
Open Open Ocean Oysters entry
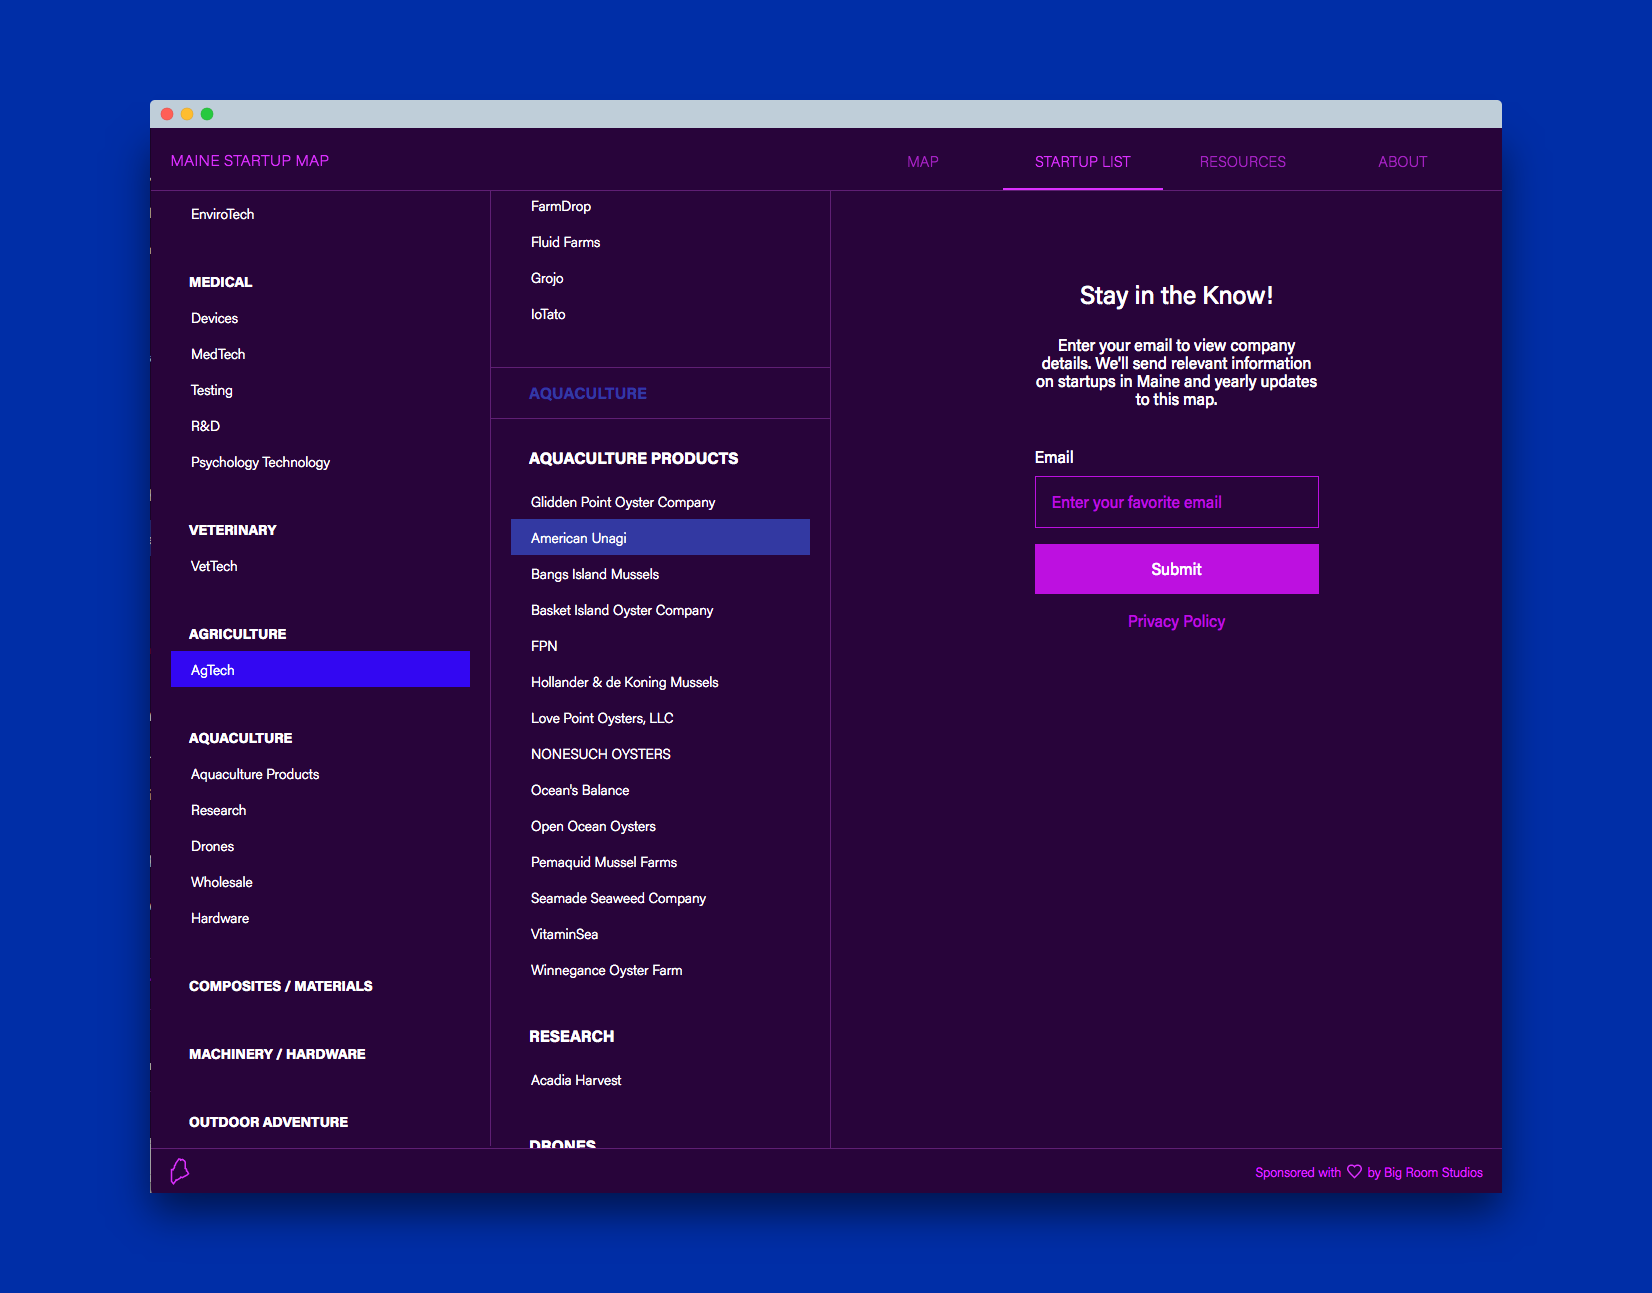(x=593, y=826)
